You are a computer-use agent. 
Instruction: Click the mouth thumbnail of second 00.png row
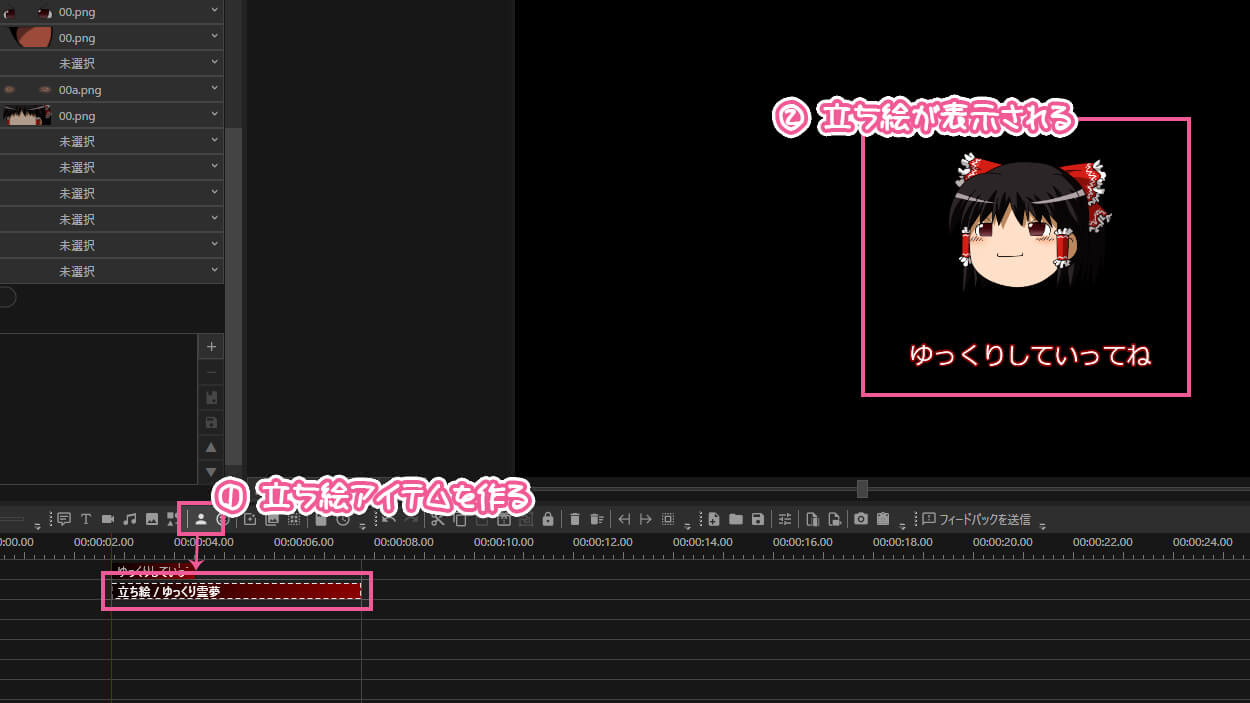click(x=31, y=37)
